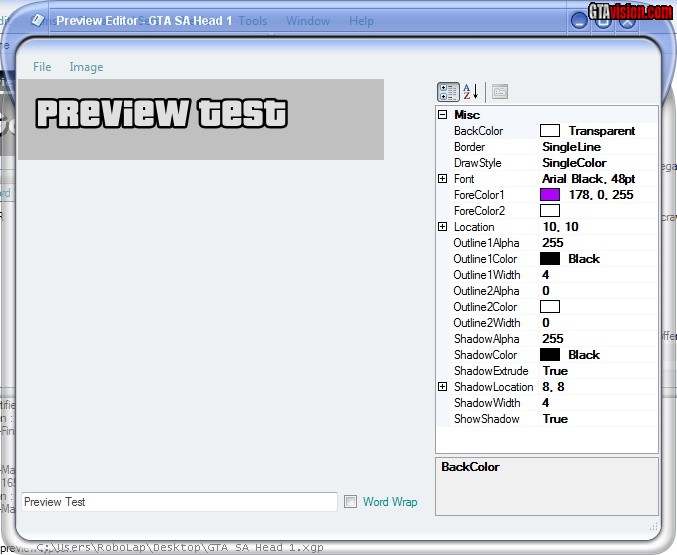Click the black Outline1Color swatch

pos(550,259)
